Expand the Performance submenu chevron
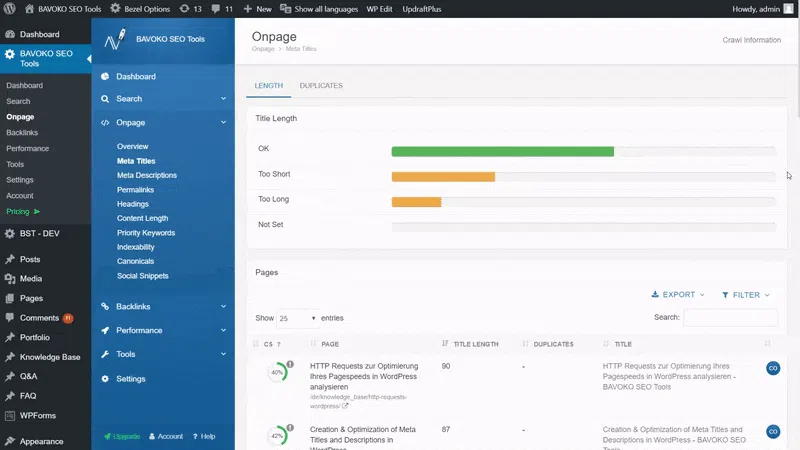Image resolution: width=800 pixels, height=450 pixels. [223, 331]
